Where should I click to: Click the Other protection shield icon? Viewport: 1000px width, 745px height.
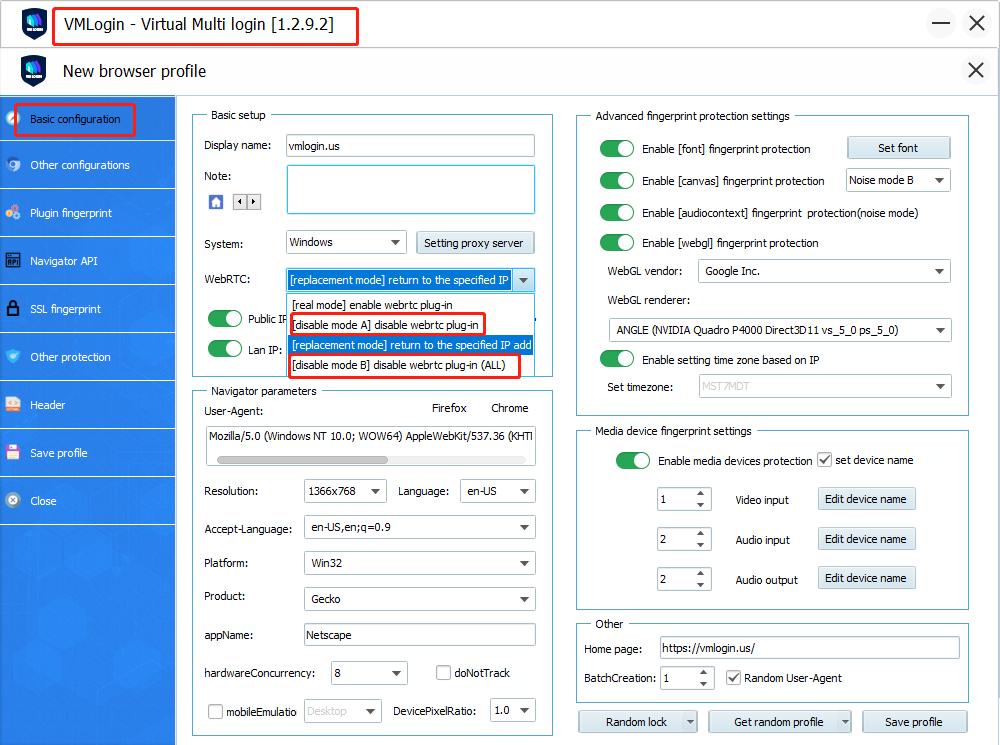pyautogui.click(x=13, y=357)
